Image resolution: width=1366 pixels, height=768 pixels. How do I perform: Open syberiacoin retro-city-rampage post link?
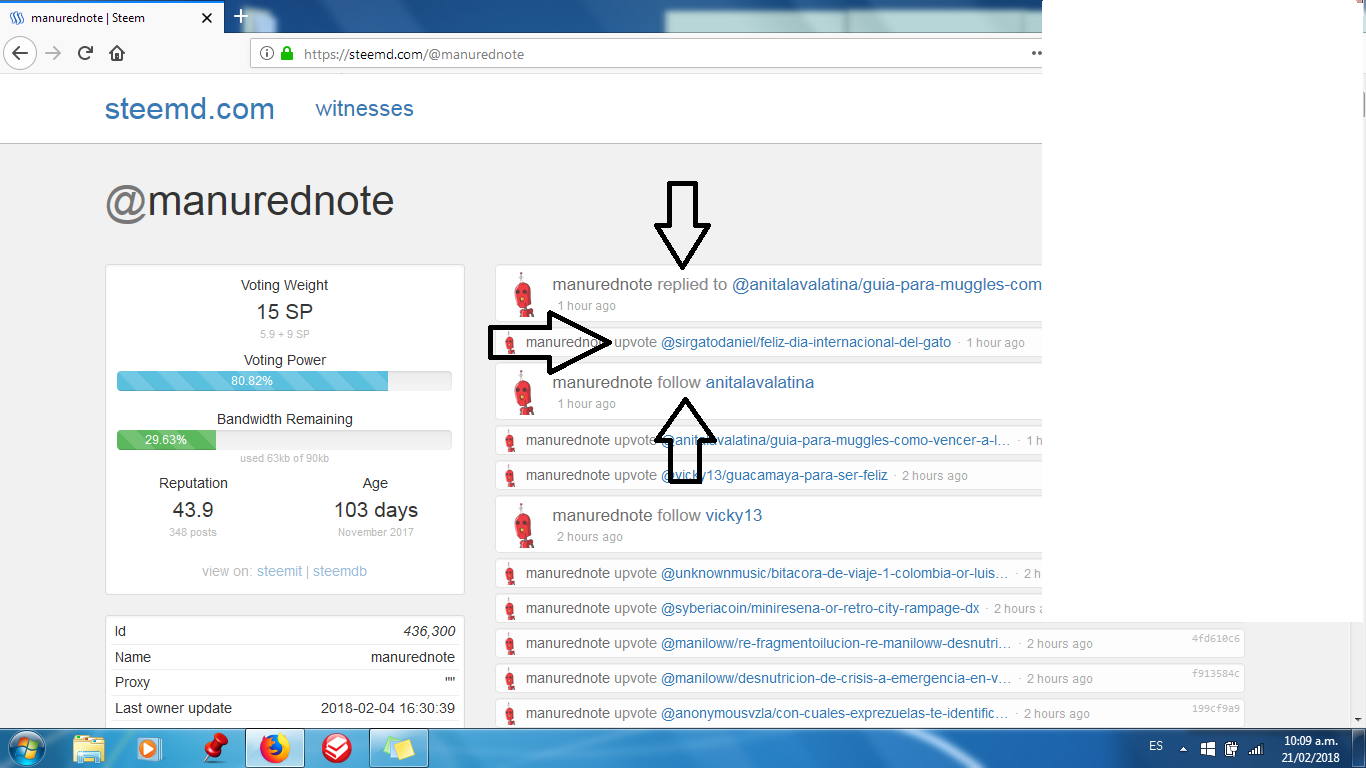coord(820,608)
